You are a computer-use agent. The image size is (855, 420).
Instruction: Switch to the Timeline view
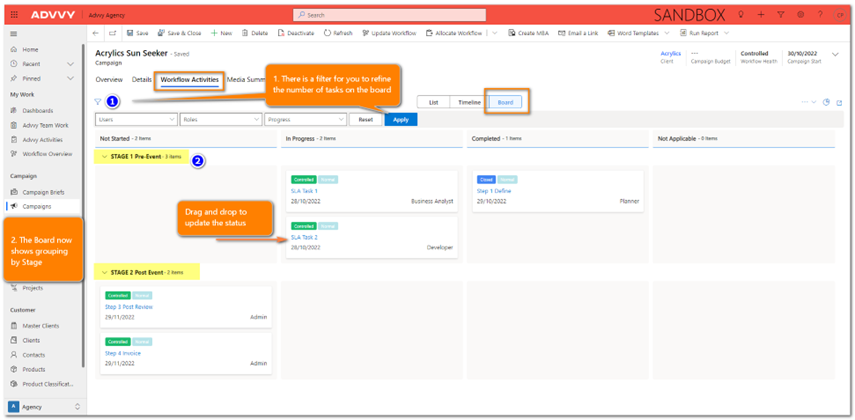(469, 102)
